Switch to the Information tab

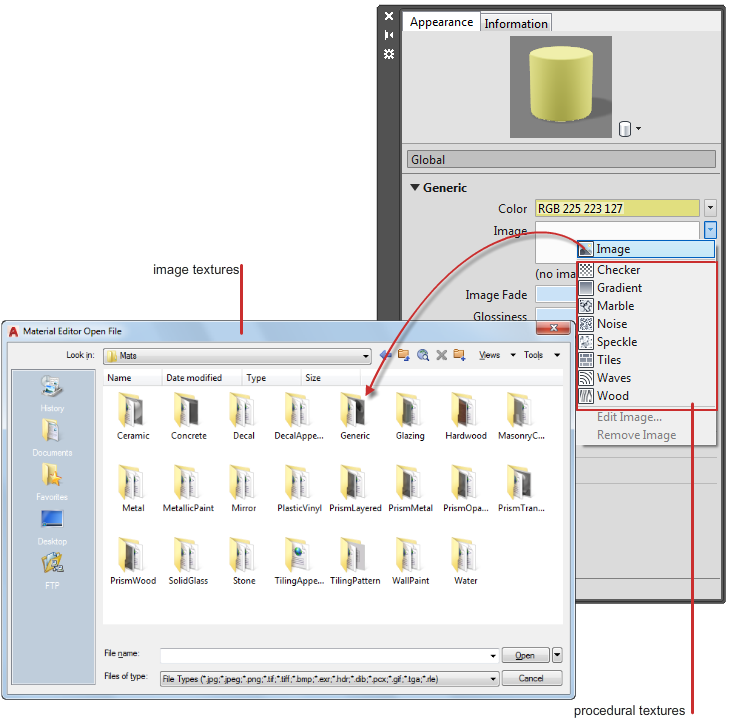516,23
